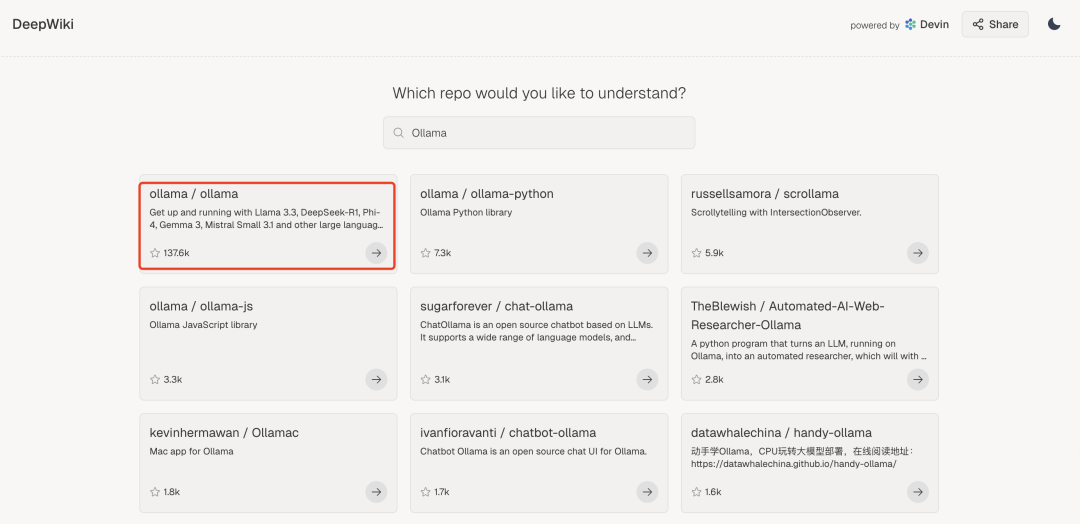Click star icon beside 1.6k
The width and height of the screenshot is (1080, 524).
696,492
